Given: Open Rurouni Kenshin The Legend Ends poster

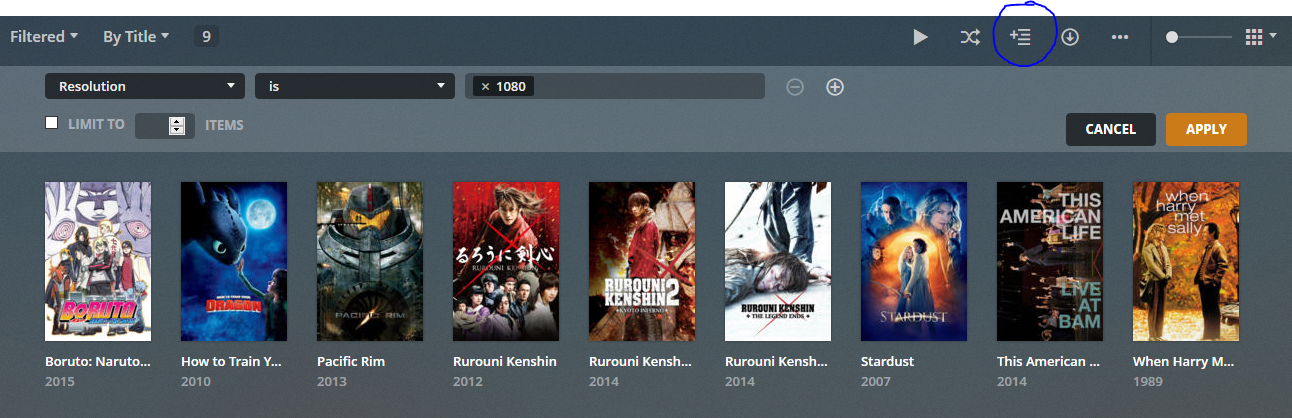Looking at the screenshot, I should point(778,261).
